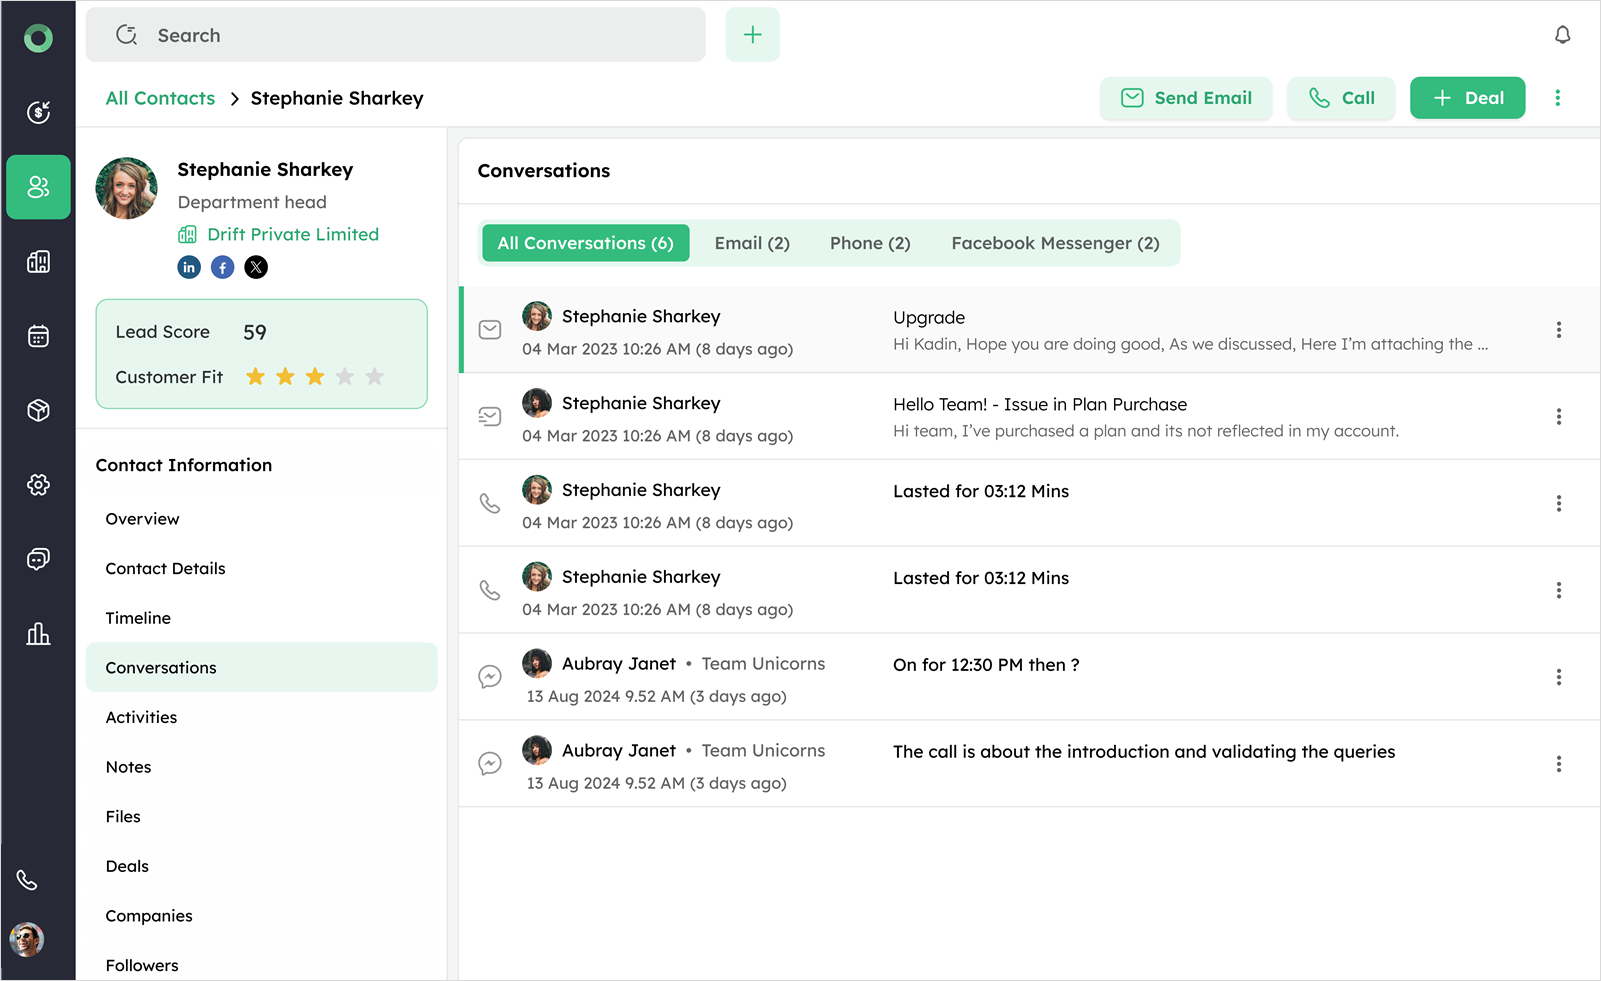
Task: Open the X (Twitter) profile icon
Action: 256,267
